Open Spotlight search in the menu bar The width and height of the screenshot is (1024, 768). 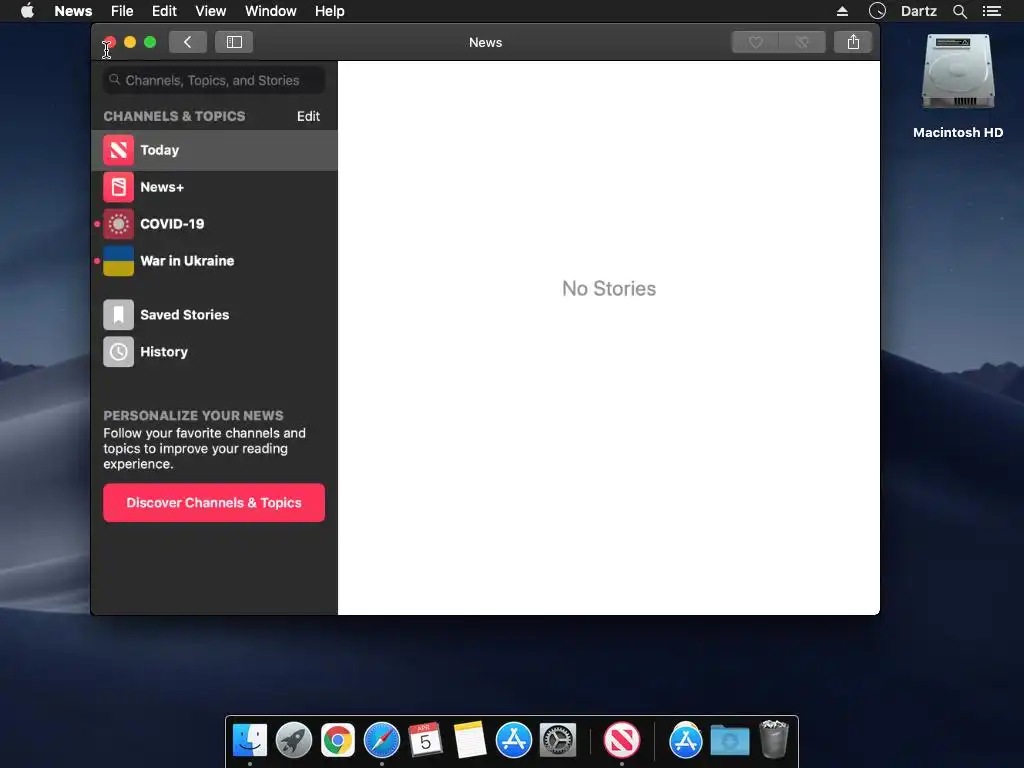(x=959, y=11)
